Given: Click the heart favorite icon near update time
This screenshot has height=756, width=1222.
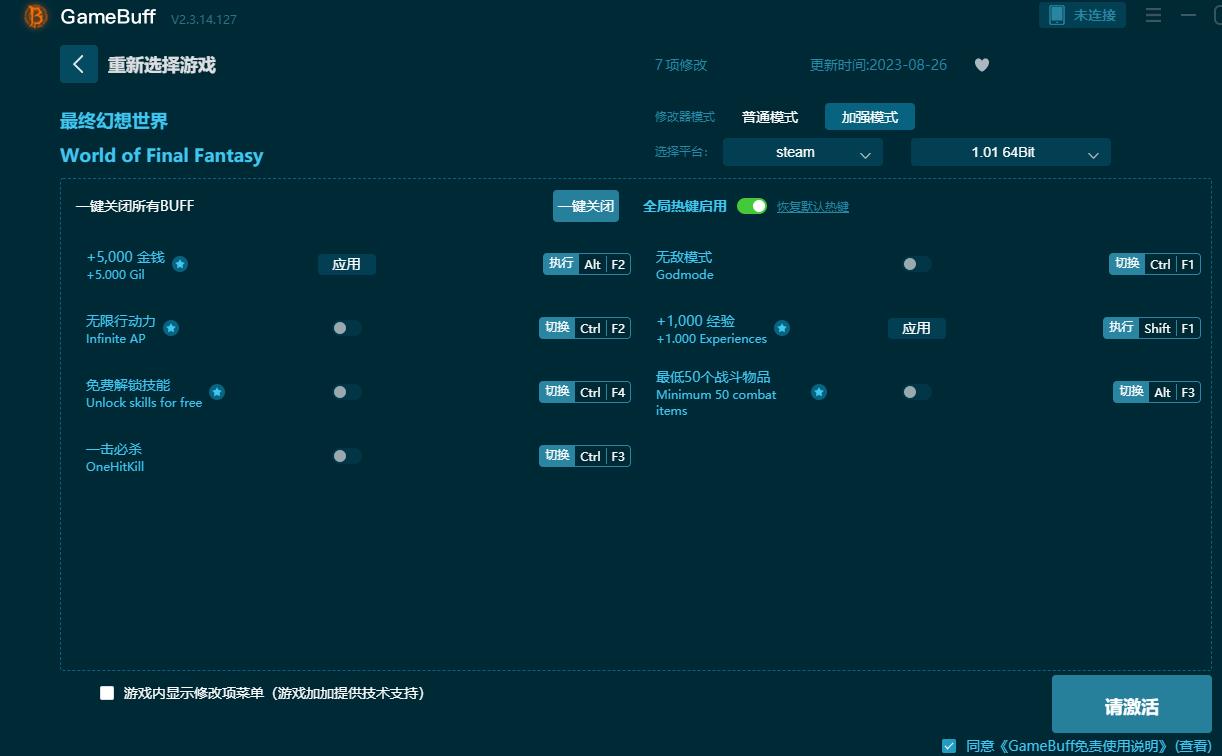Looking at the screenshot, I should click(x=981, y=64).
